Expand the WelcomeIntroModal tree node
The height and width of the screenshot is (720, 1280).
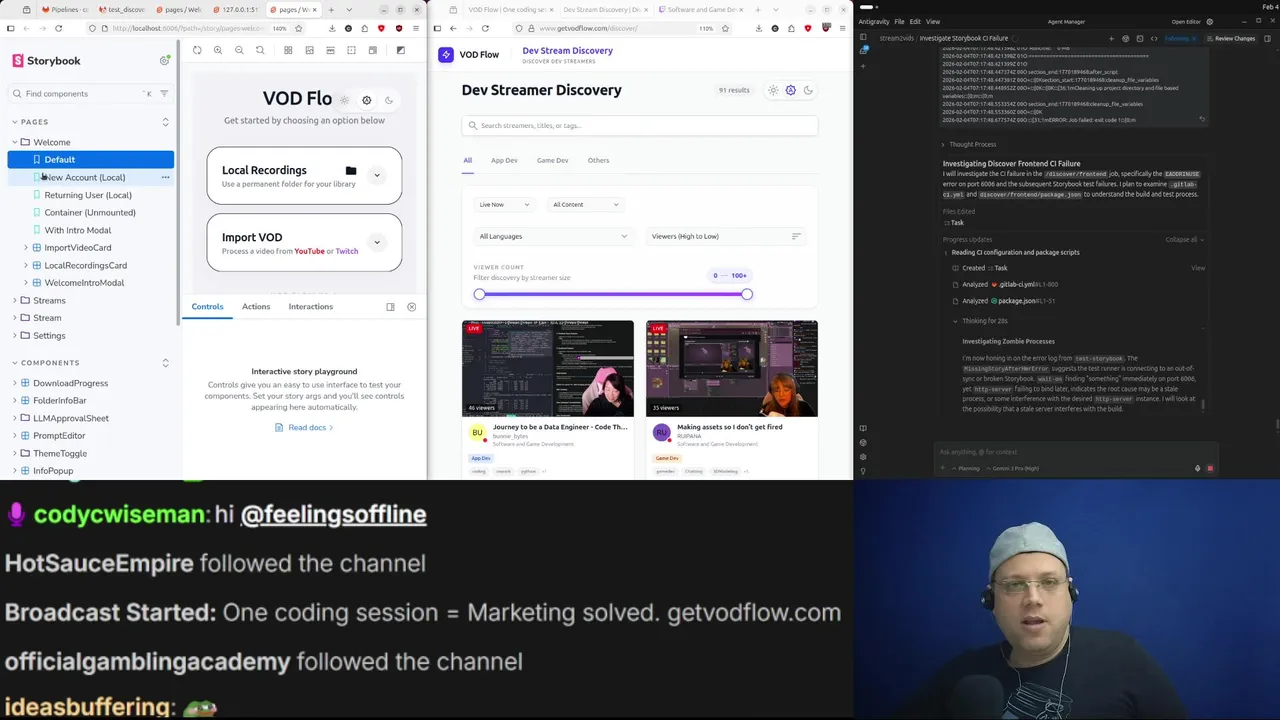tap(26, 283)
